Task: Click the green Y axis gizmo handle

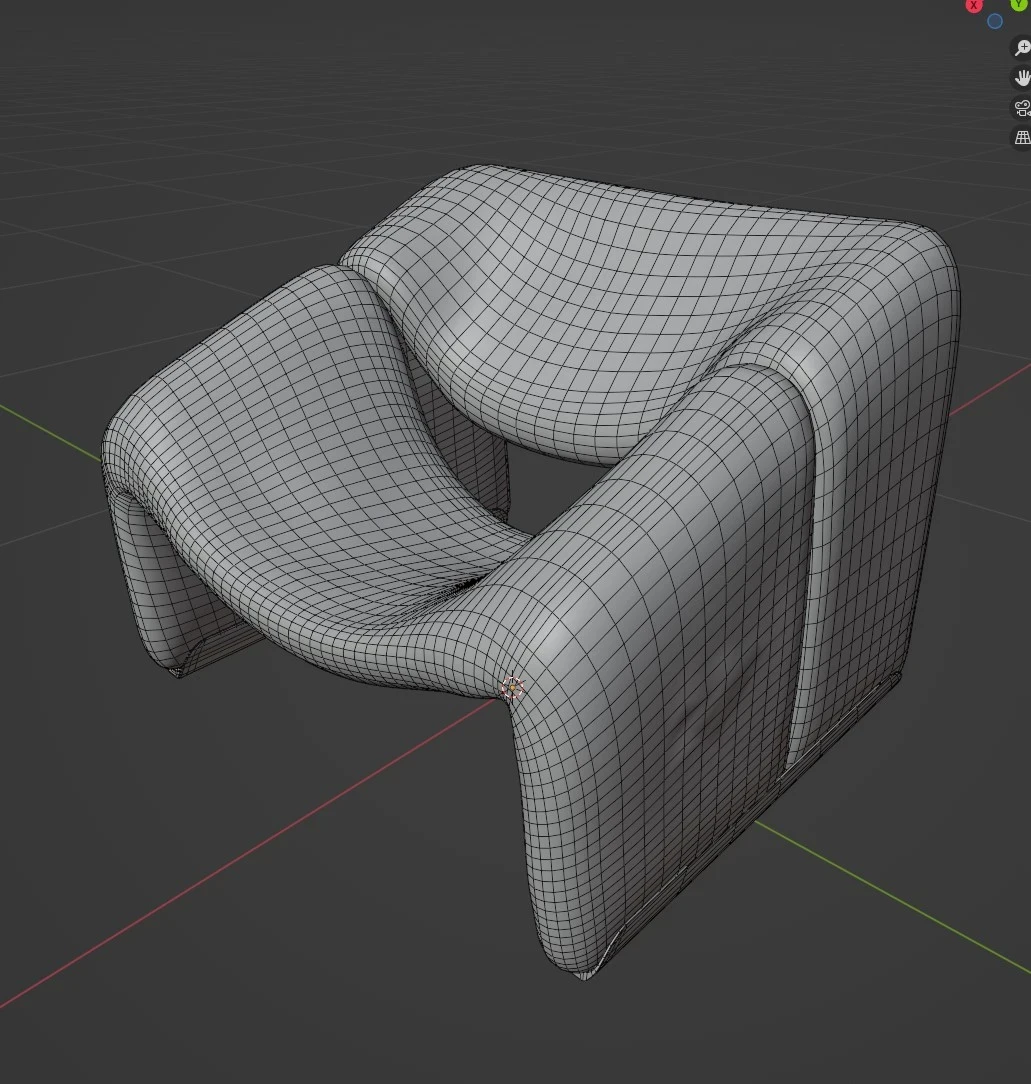Action: 1019,4
